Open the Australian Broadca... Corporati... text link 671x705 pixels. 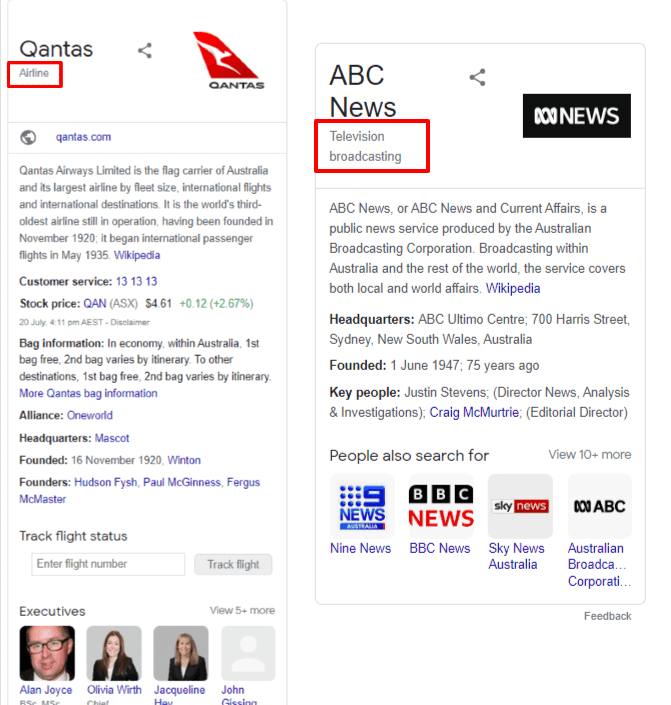(x=599, y=565)
